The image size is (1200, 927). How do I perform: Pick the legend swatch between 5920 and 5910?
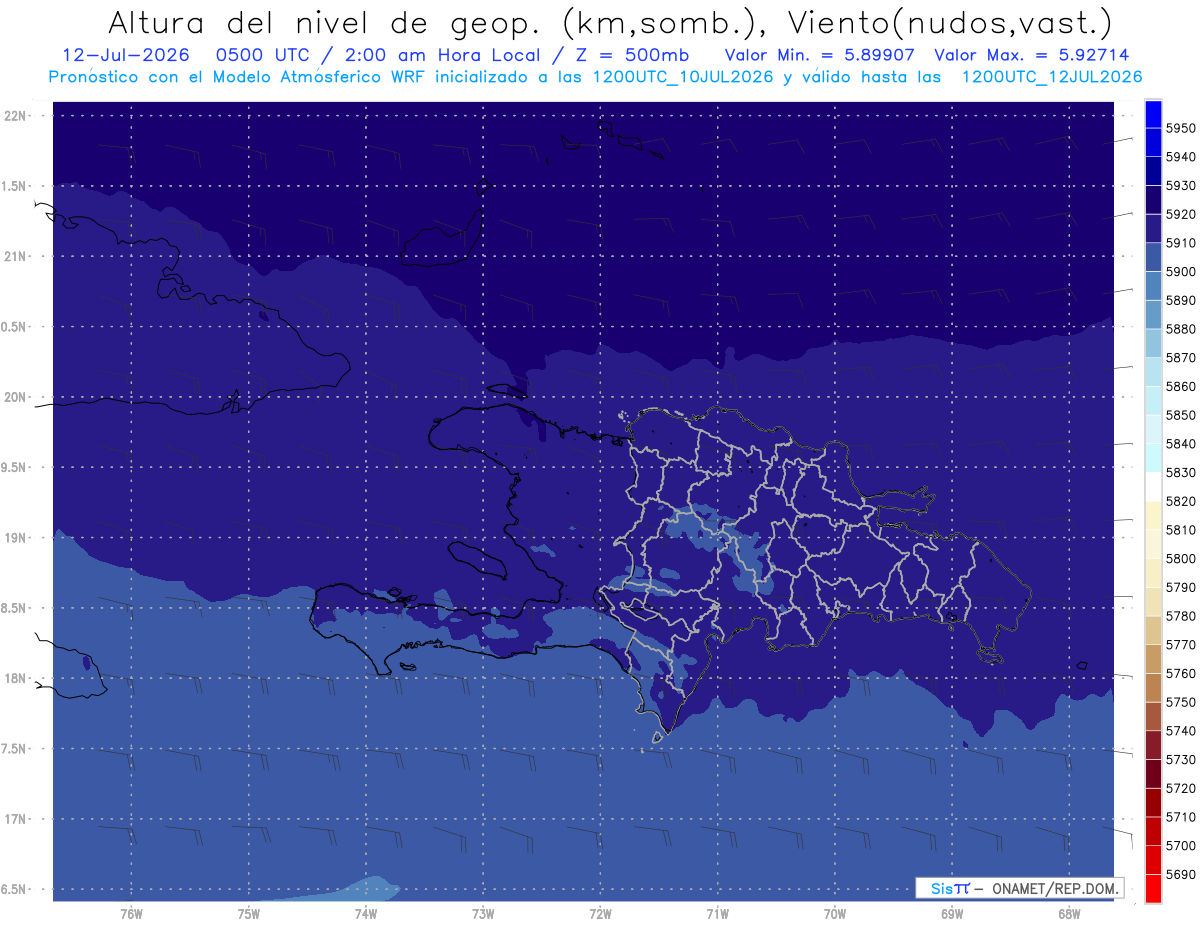click(x=1153, y=229)
